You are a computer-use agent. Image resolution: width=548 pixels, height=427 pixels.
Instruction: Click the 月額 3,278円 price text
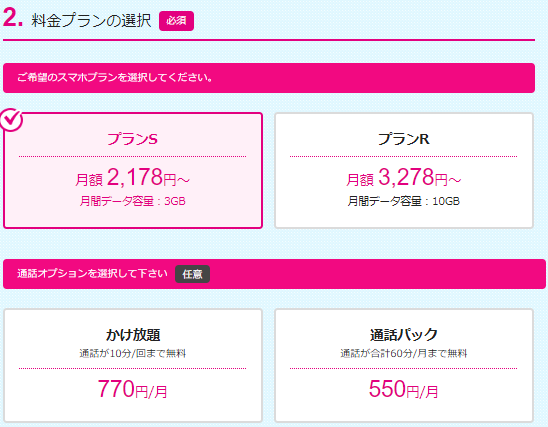(x=404, y=178)
